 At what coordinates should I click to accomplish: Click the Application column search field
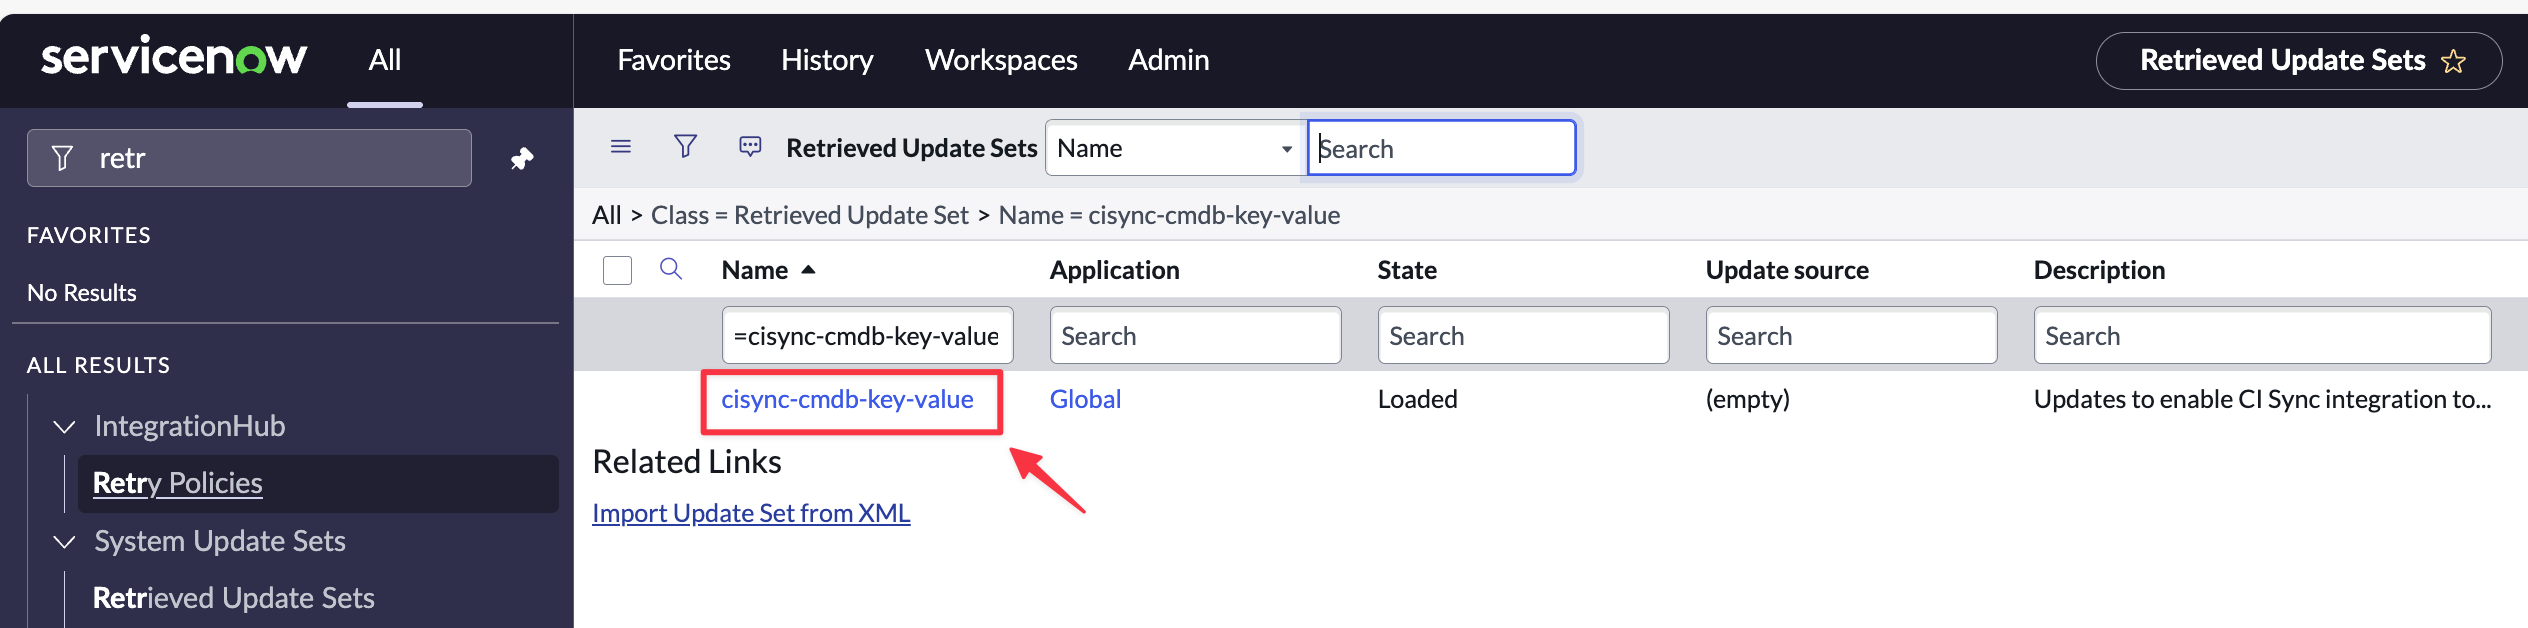pos(1196,335)
